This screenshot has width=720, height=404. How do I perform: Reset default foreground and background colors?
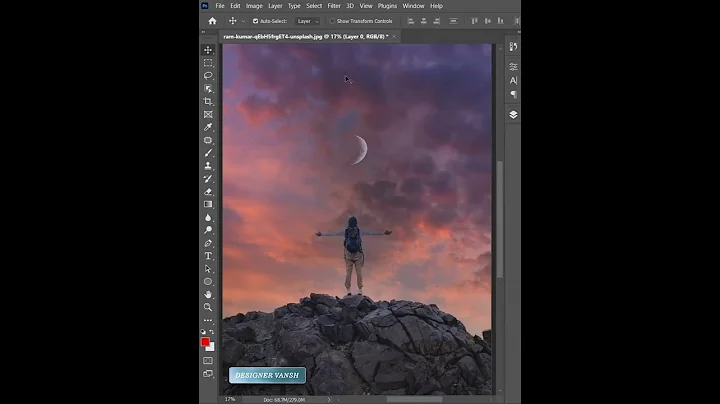(203, 331)
